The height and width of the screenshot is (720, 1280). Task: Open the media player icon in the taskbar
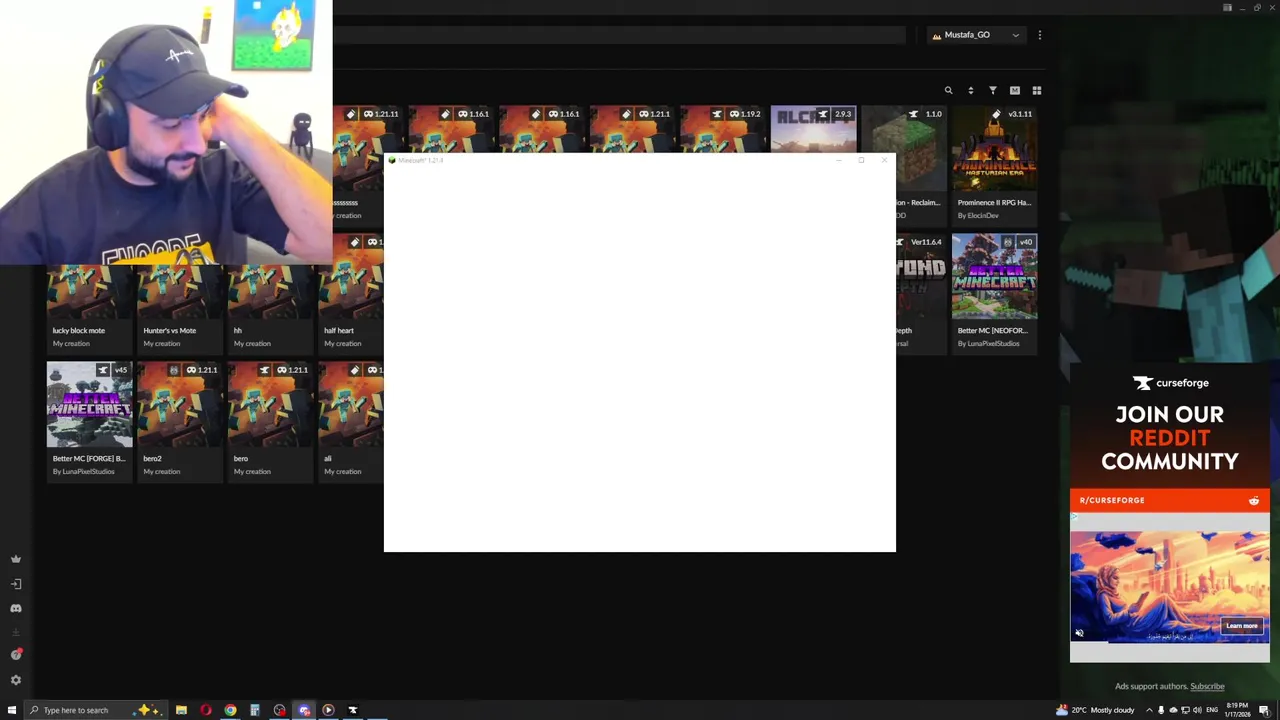[328, 710]
